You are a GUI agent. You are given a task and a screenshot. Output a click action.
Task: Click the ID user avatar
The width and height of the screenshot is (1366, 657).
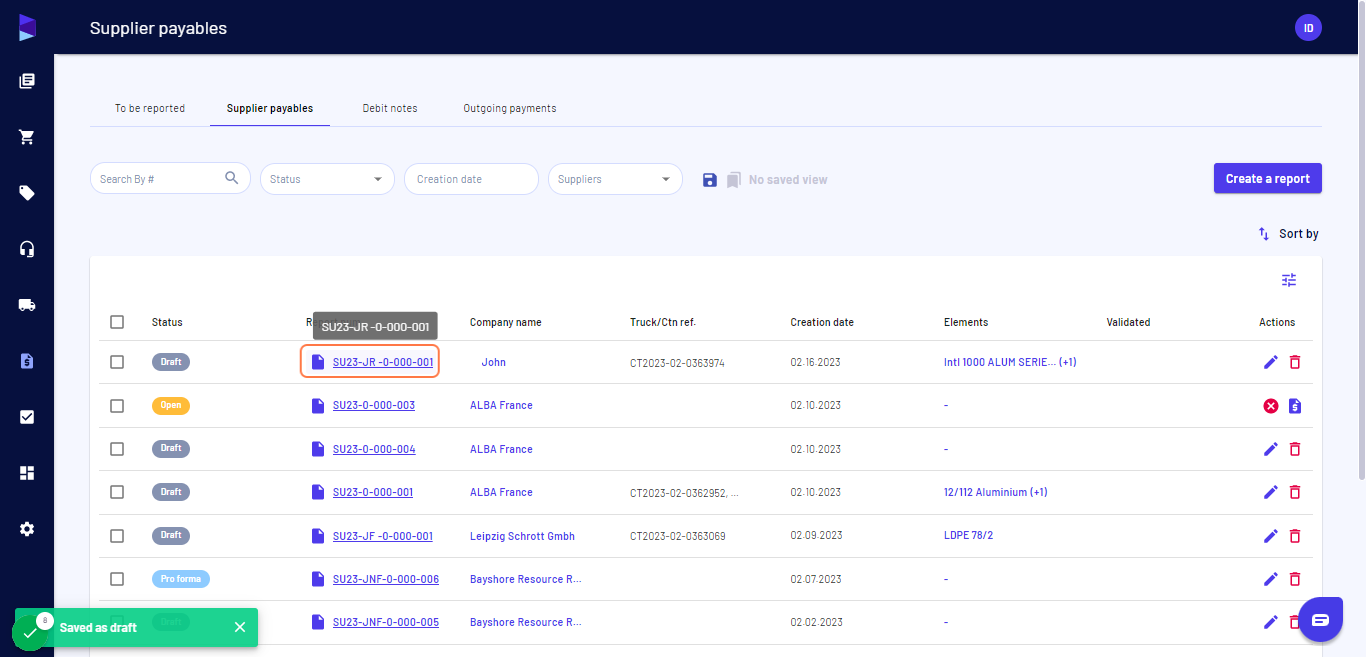(1308, 28)
